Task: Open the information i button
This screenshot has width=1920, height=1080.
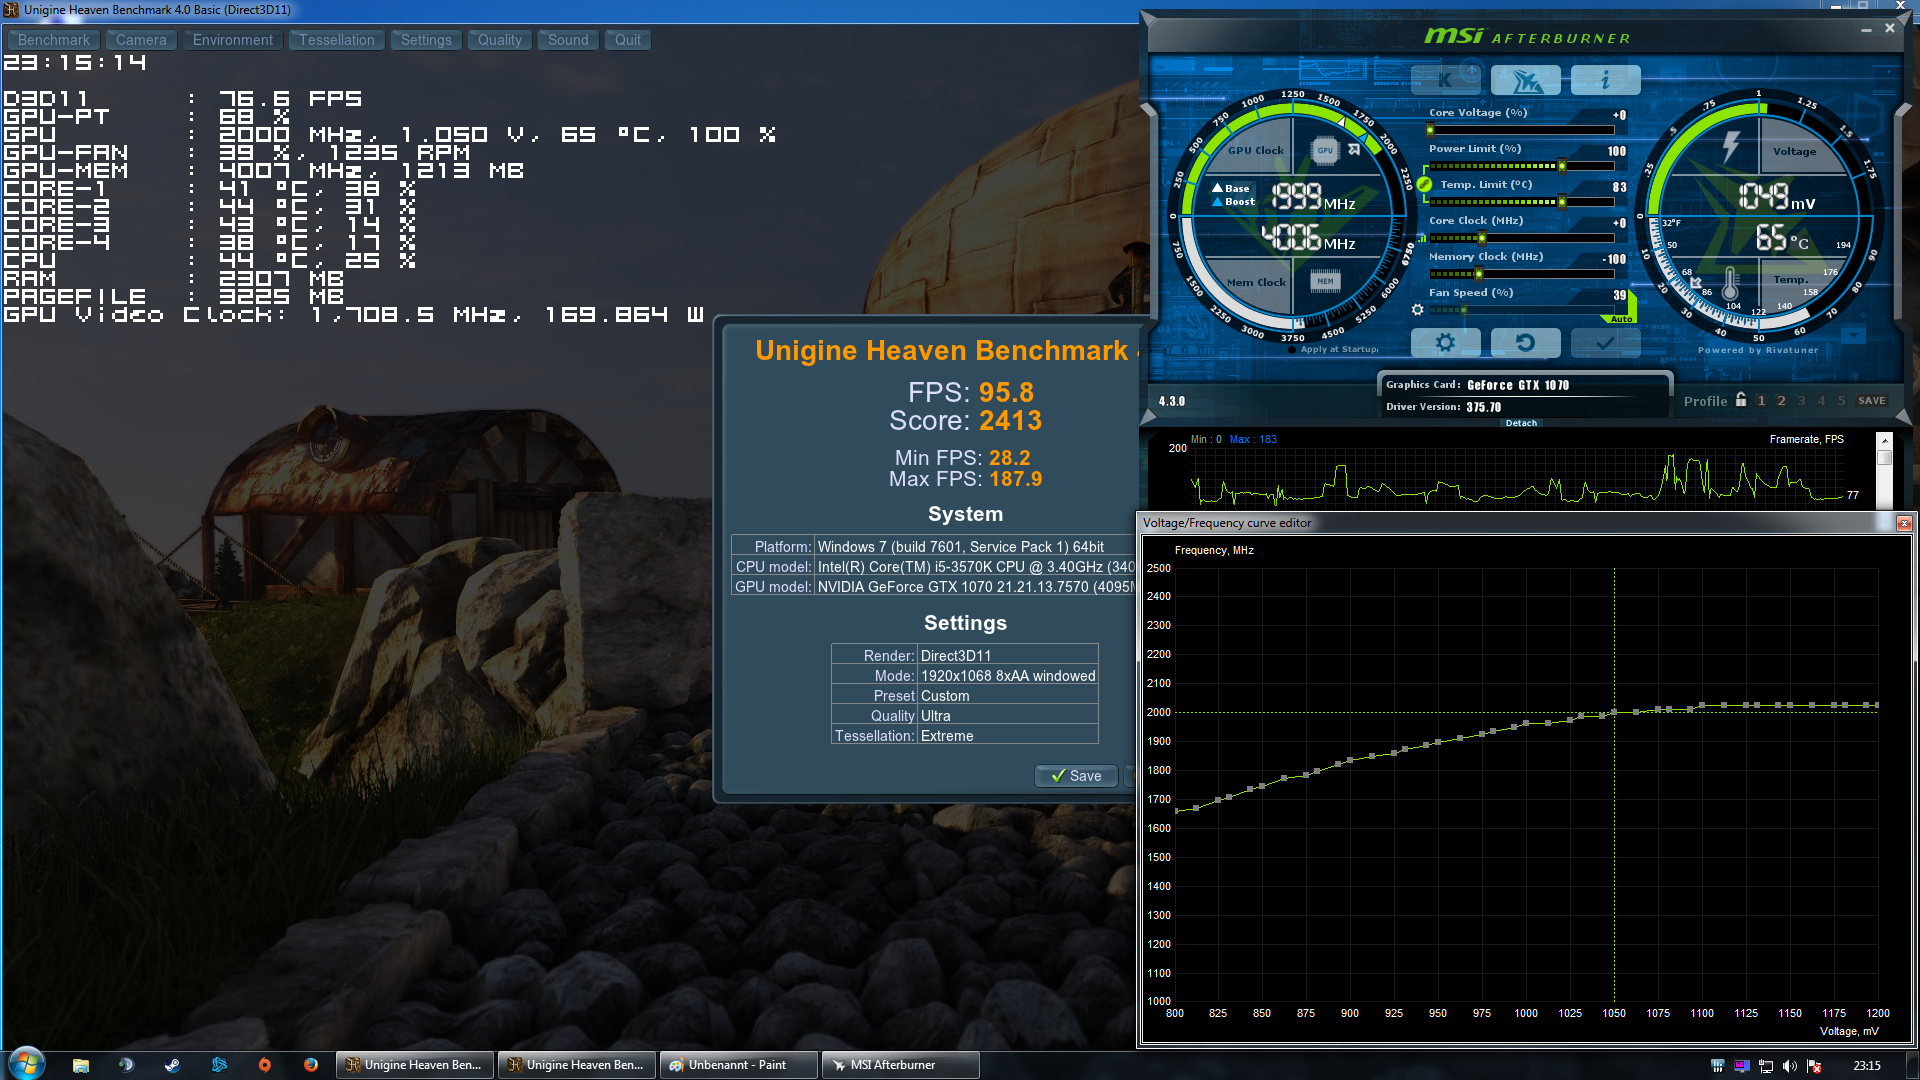Action: click(x=1605, y=79)
